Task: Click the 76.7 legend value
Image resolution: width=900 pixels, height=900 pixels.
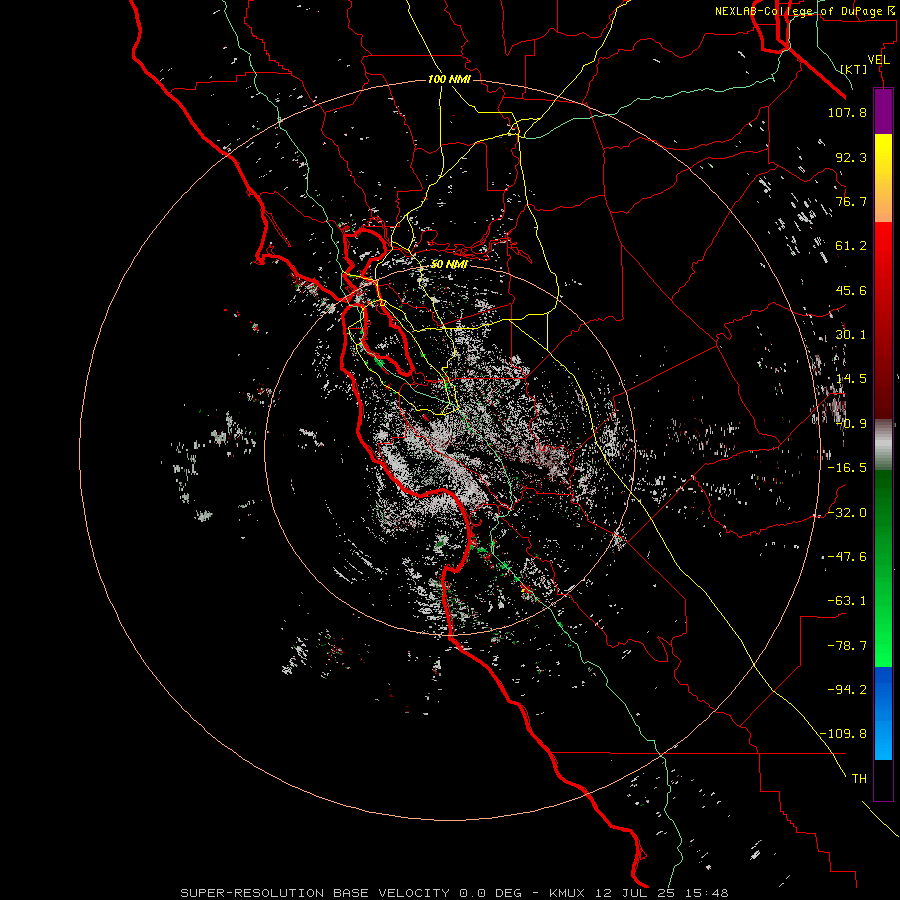Action: (851, 201)
